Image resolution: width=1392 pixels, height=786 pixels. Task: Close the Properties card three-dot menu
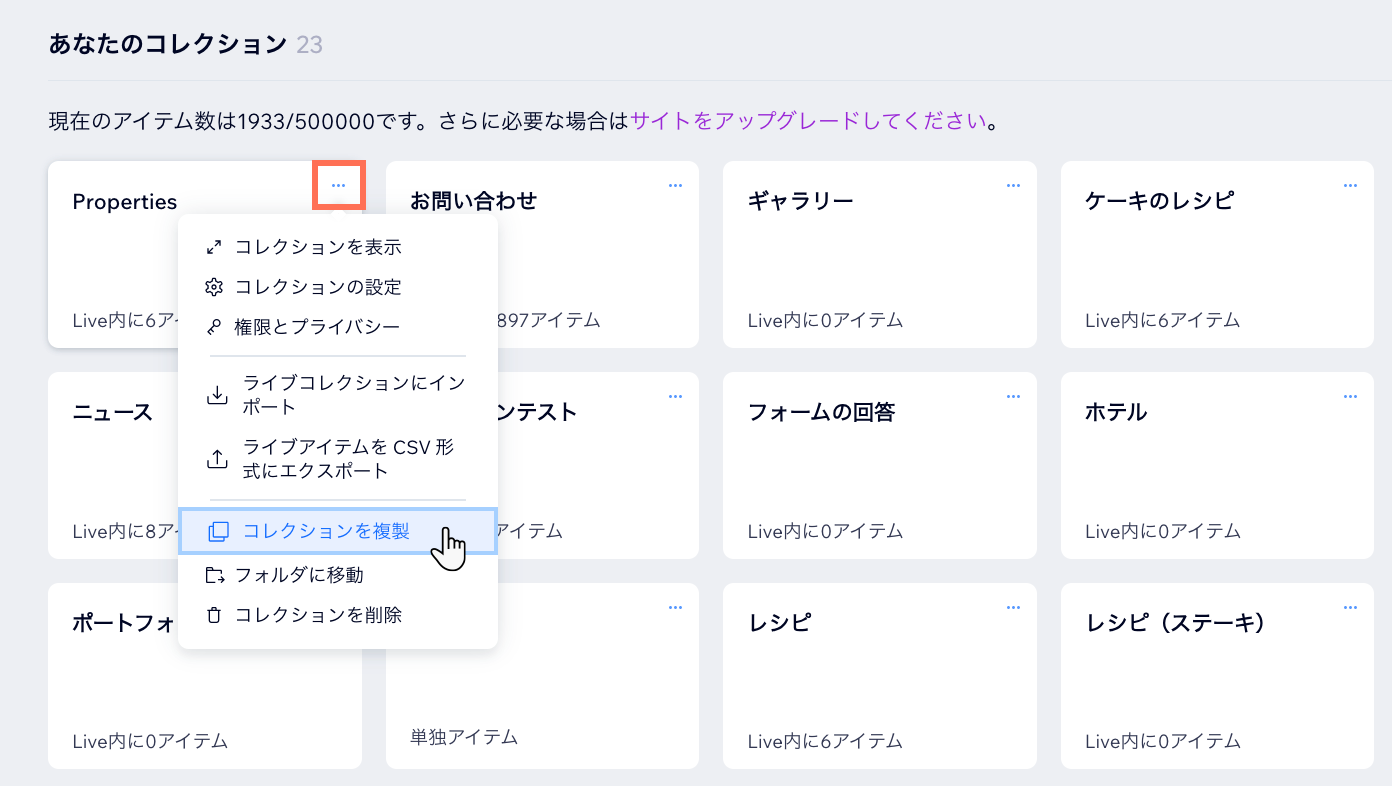pos(338,185)
